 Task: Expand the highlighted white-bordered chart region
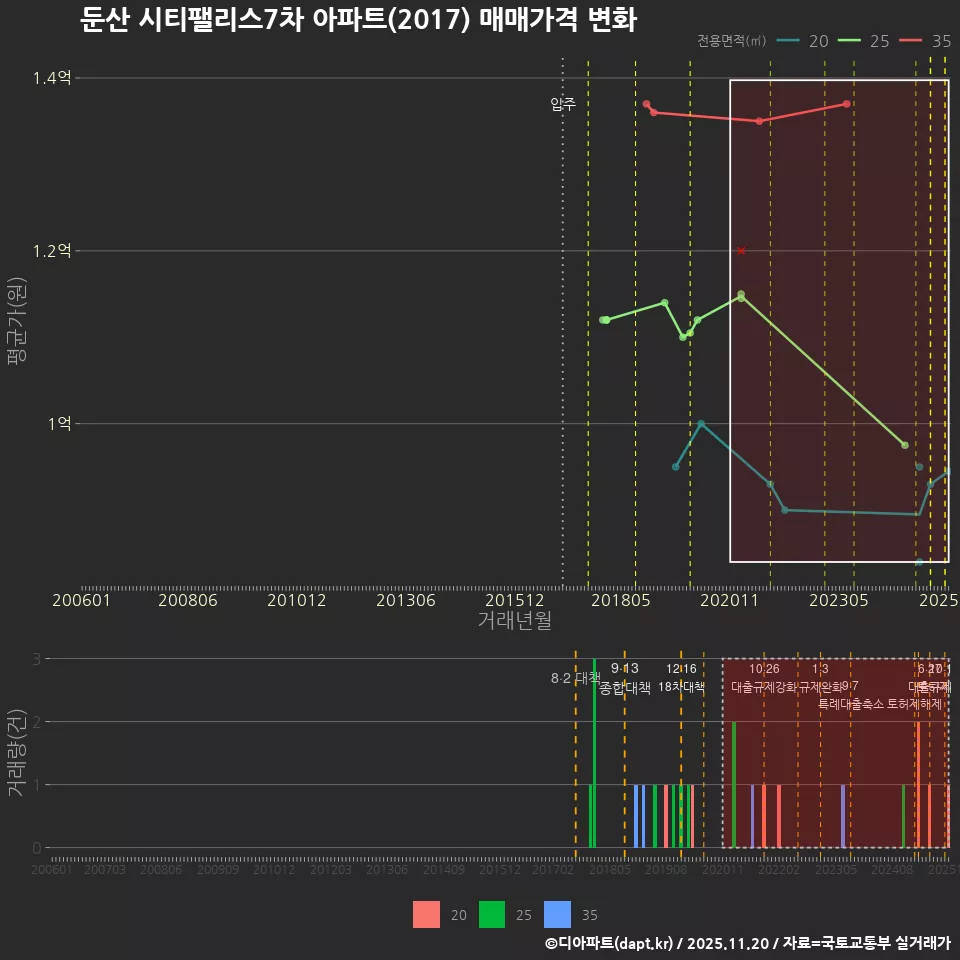coord(838,318)
